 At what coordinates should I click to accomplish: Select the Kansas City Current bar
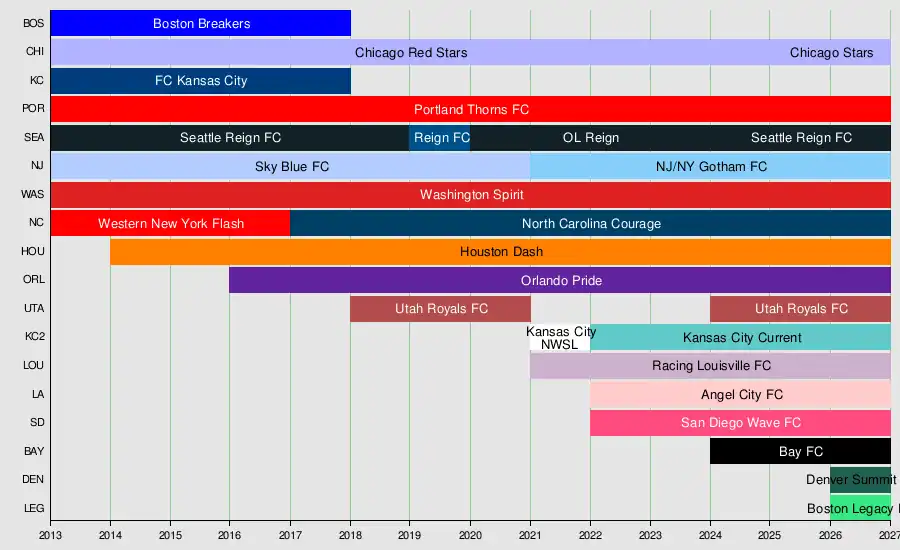[x=740, y=337]
